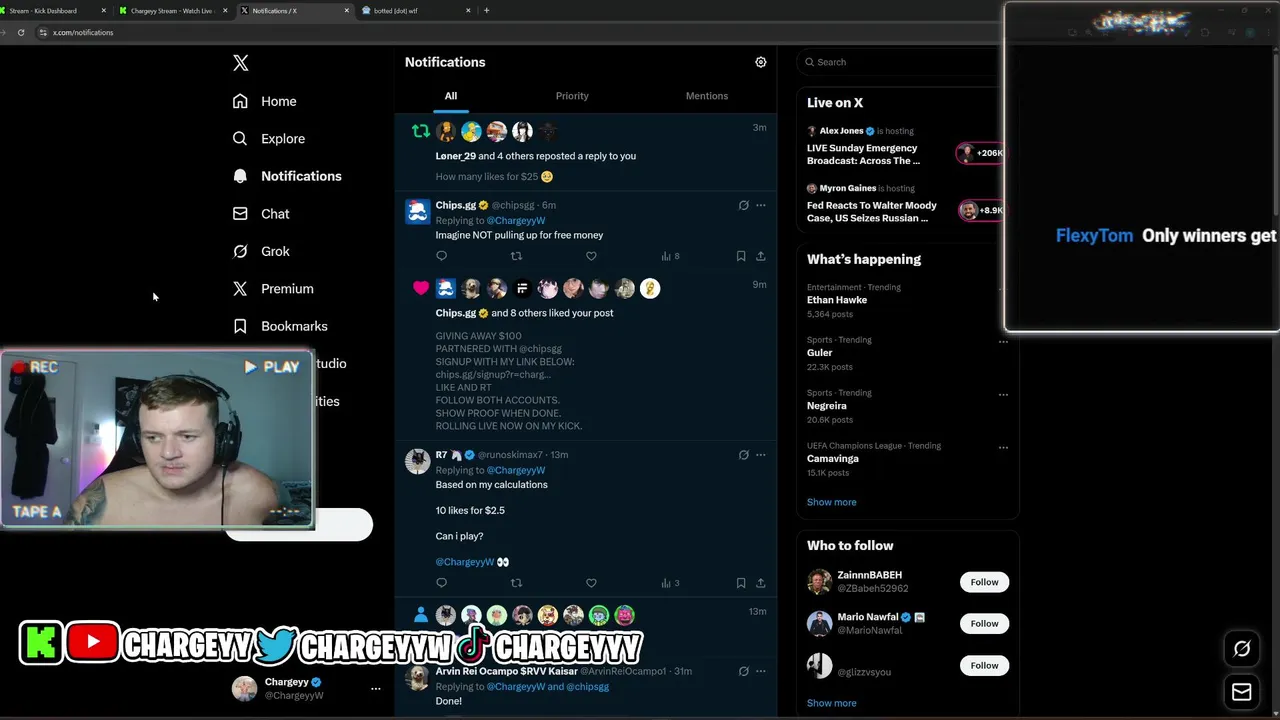
Task: Follow @glizzvsyou
Action: click(984, 666)
